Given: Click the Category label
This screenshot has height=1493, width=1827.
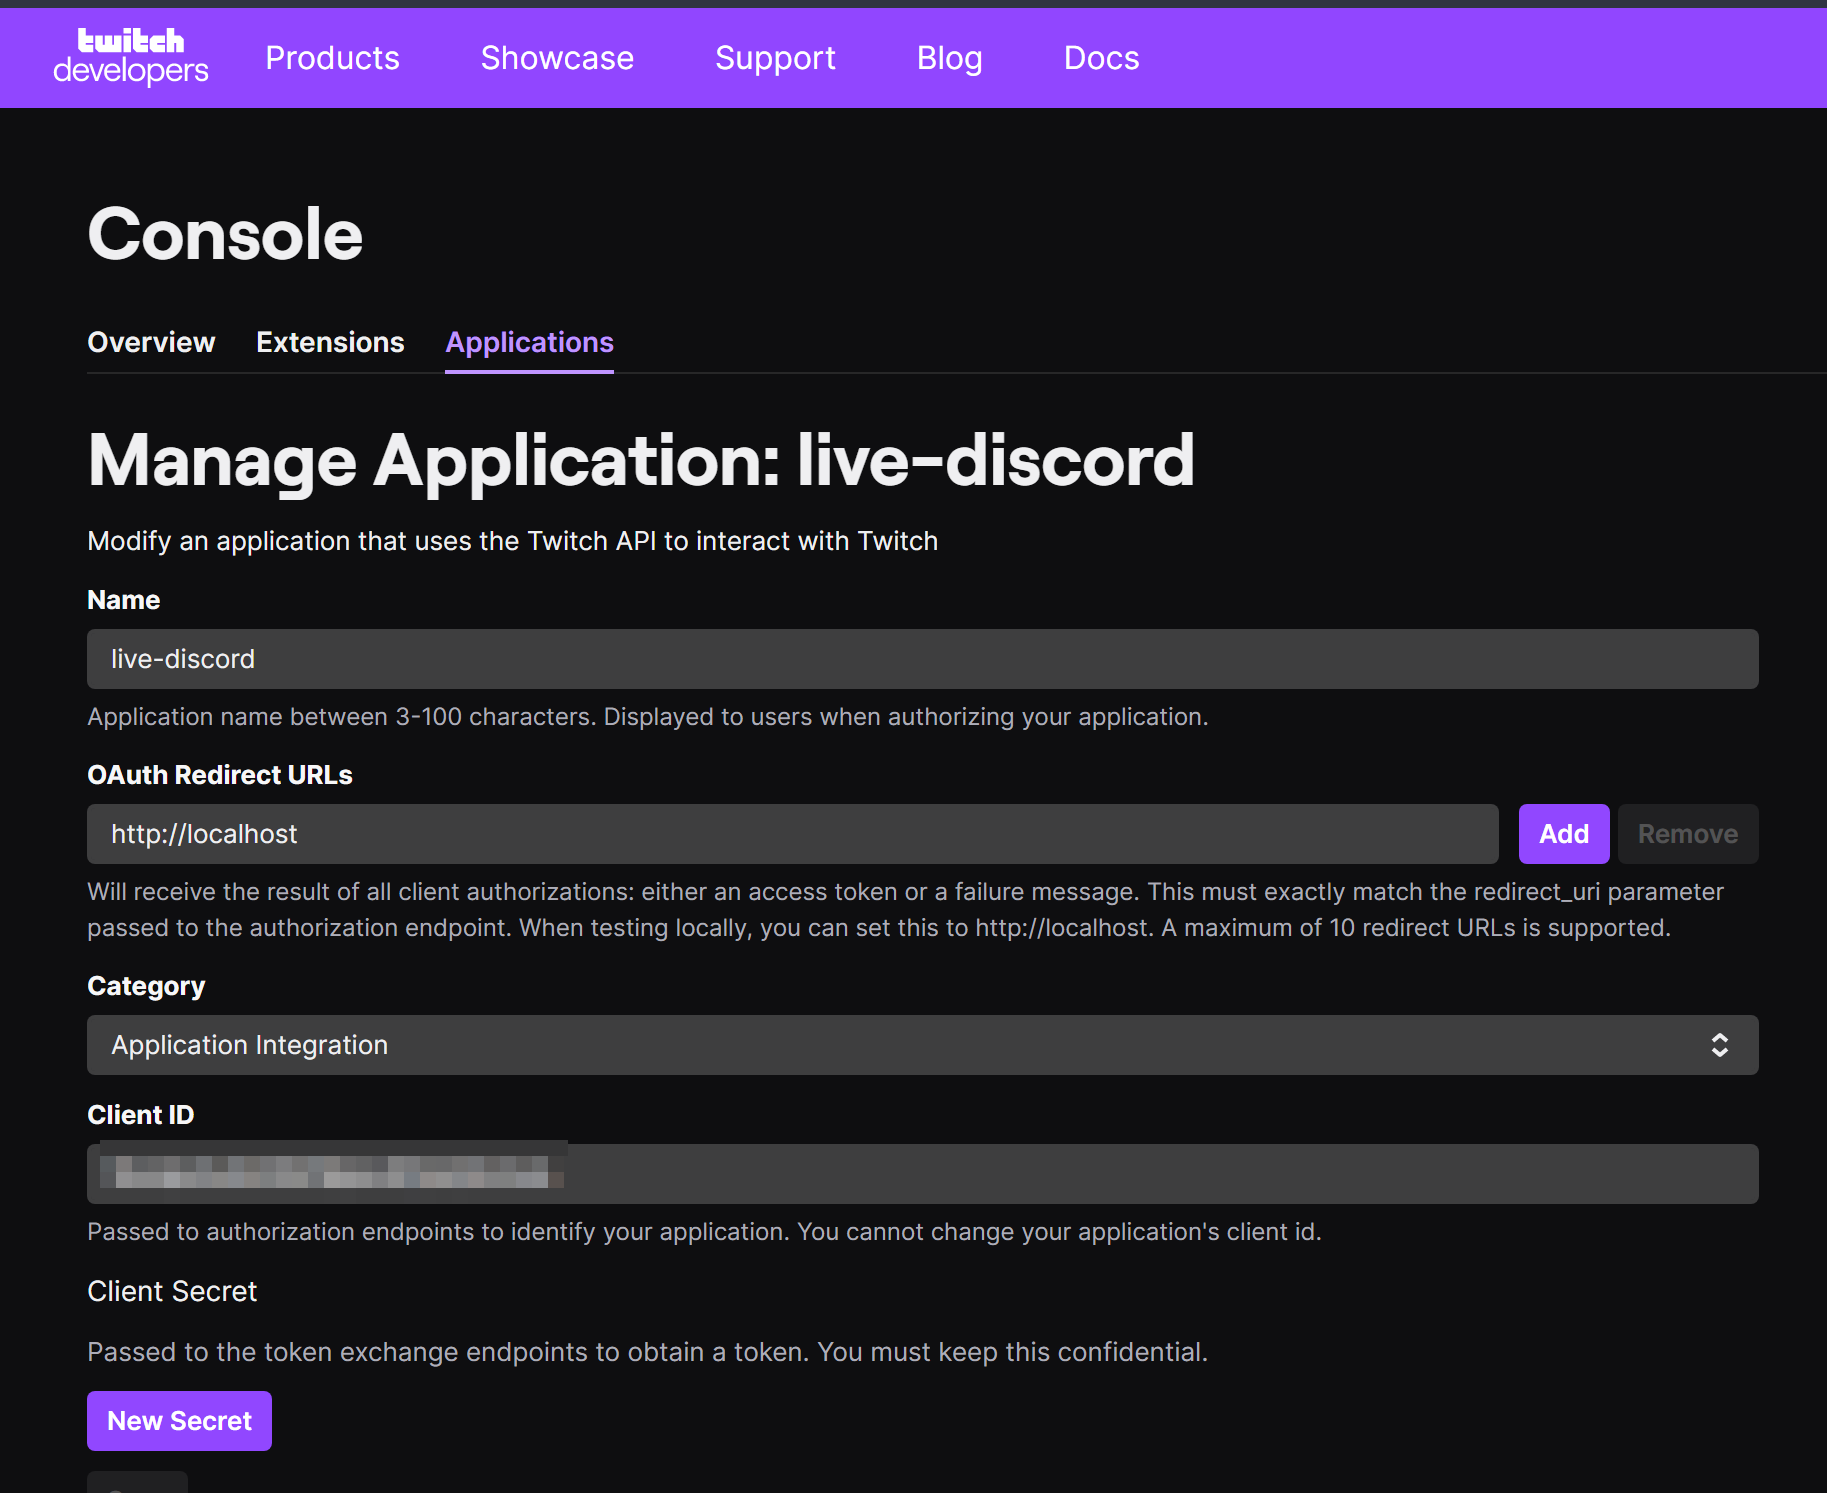Looking at the screenshot, I should [146, 986].
